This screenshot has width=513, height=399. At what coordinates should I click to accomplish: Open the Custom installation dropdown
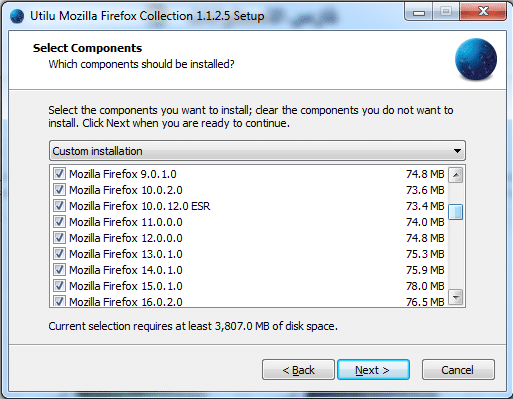click(x=257, y=151)
